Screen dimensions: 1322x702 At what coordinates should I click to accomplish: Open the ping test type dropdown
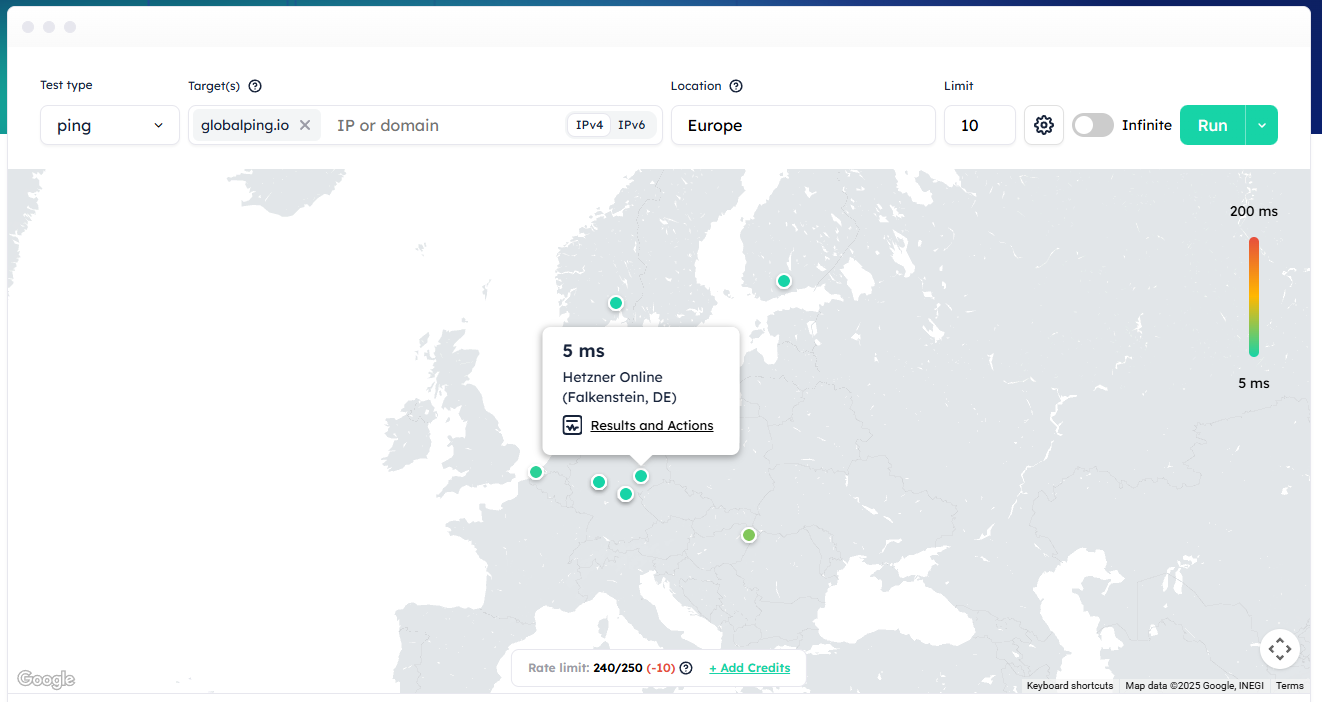tap(110, 125)
